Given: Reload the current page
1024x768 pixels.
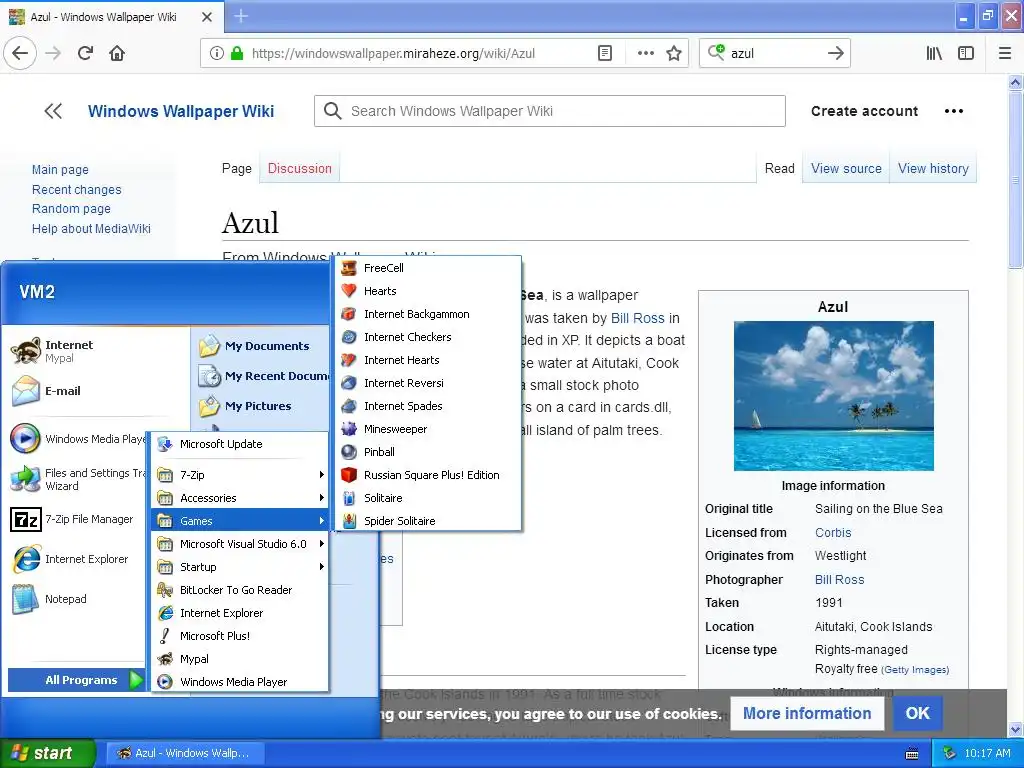Looking at the screenshot, I should pyautogui.click(x=85, y=53).
